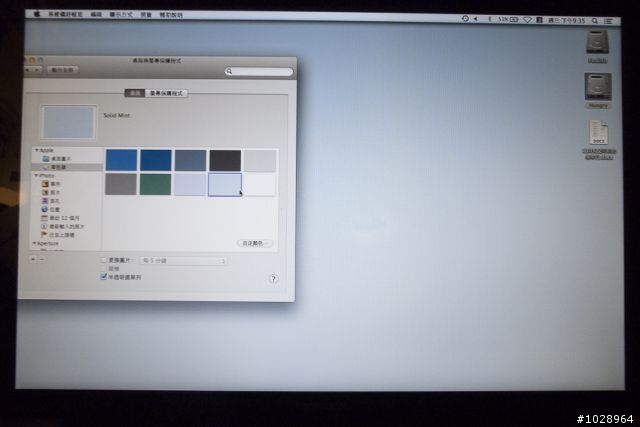Click the Time Machine menu bar icon

click(465, 19)
